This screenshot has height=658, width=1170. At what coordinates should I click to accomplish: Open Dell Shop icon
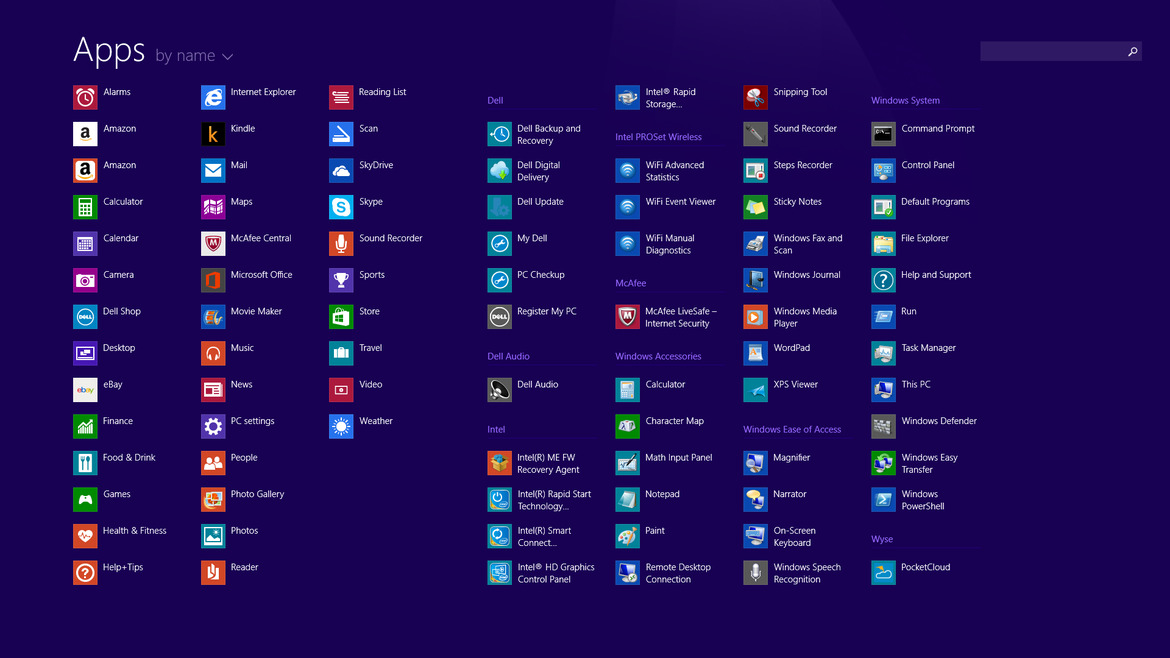click(85, 316)
